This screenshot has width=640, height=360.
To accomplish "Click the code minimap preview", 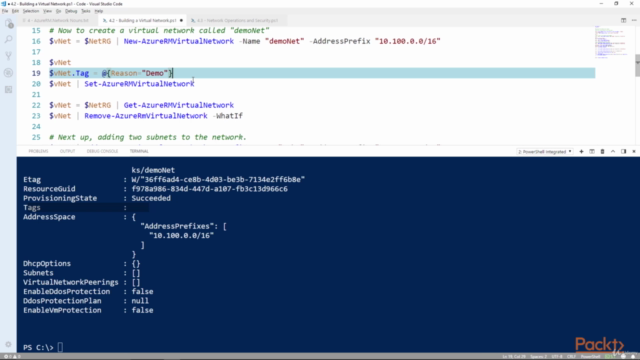I will 611,42.
